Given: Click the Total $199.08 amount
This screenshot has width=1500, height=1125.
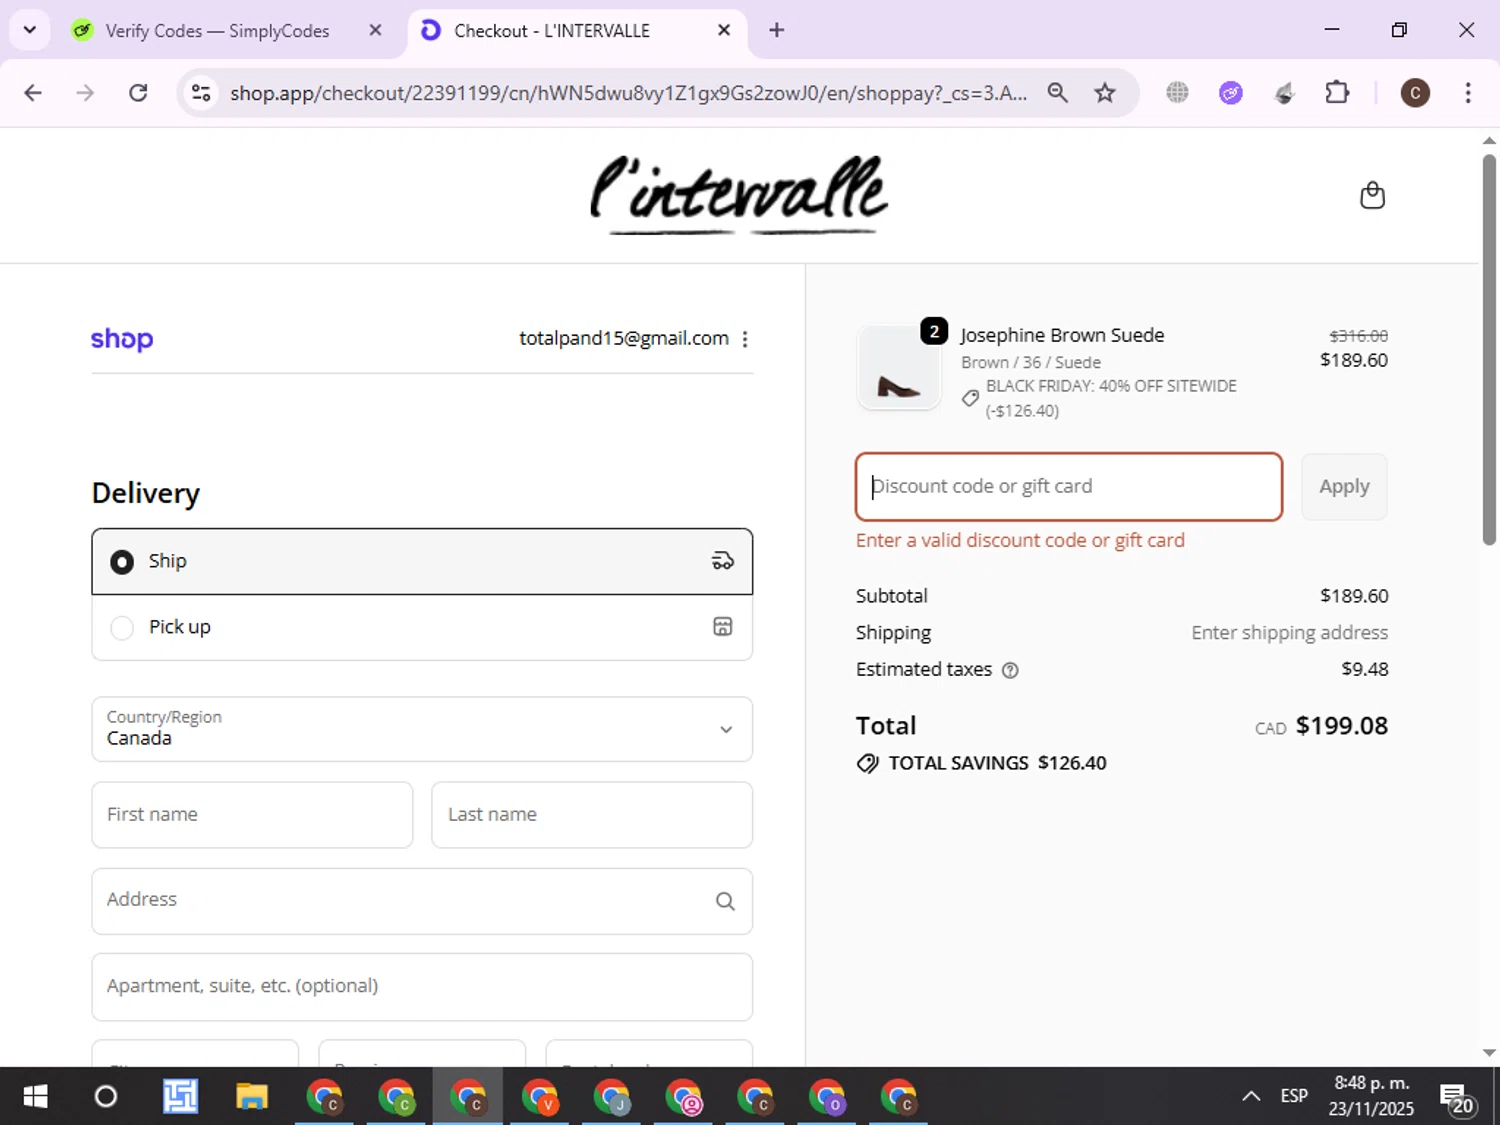Looking at the screenshot, I should [1342, 726].
